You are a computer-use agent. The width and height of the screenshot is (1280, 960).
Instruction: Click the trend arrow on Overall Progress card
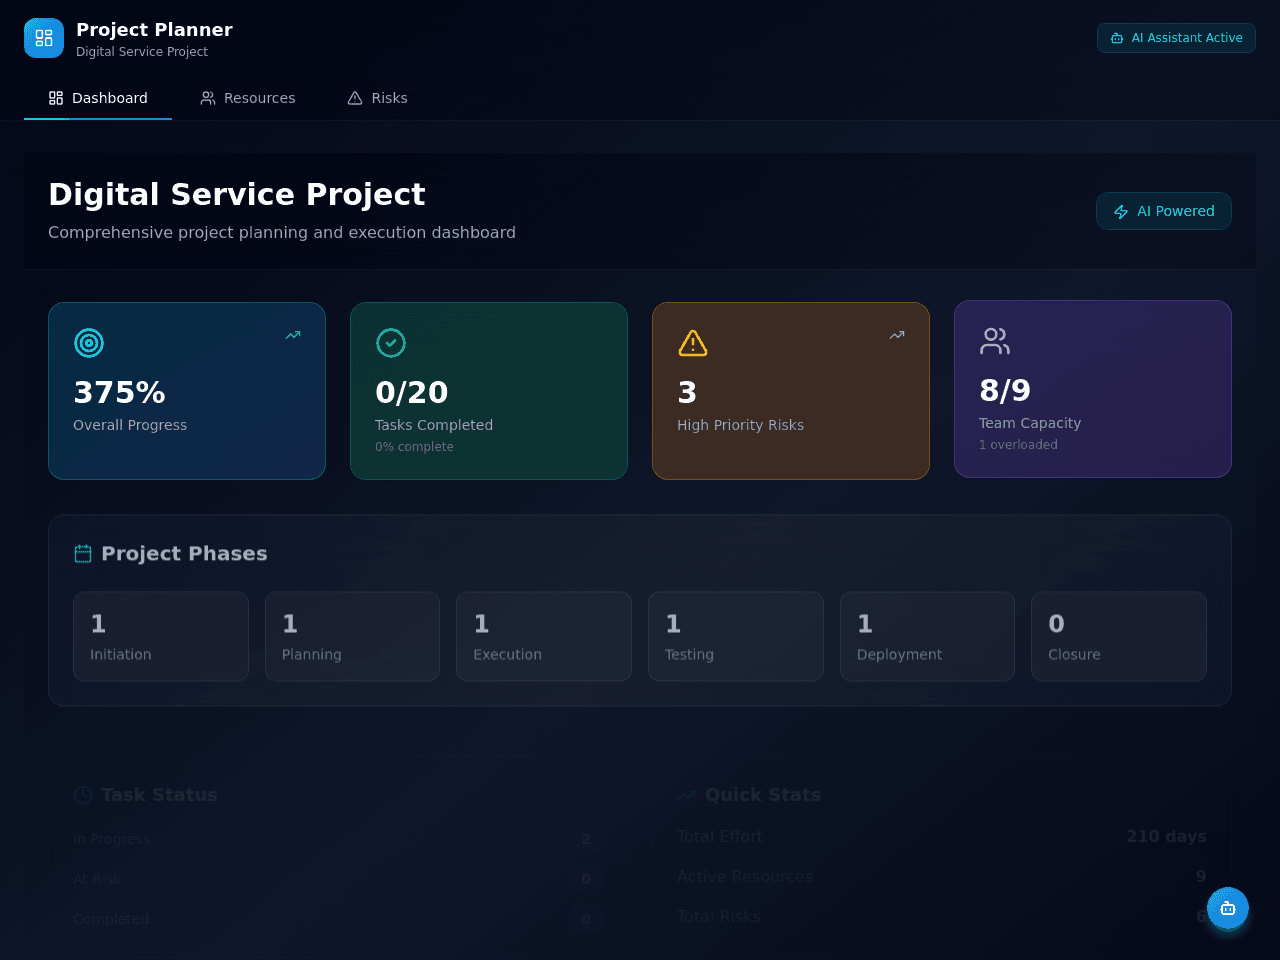tap(293, 335)
